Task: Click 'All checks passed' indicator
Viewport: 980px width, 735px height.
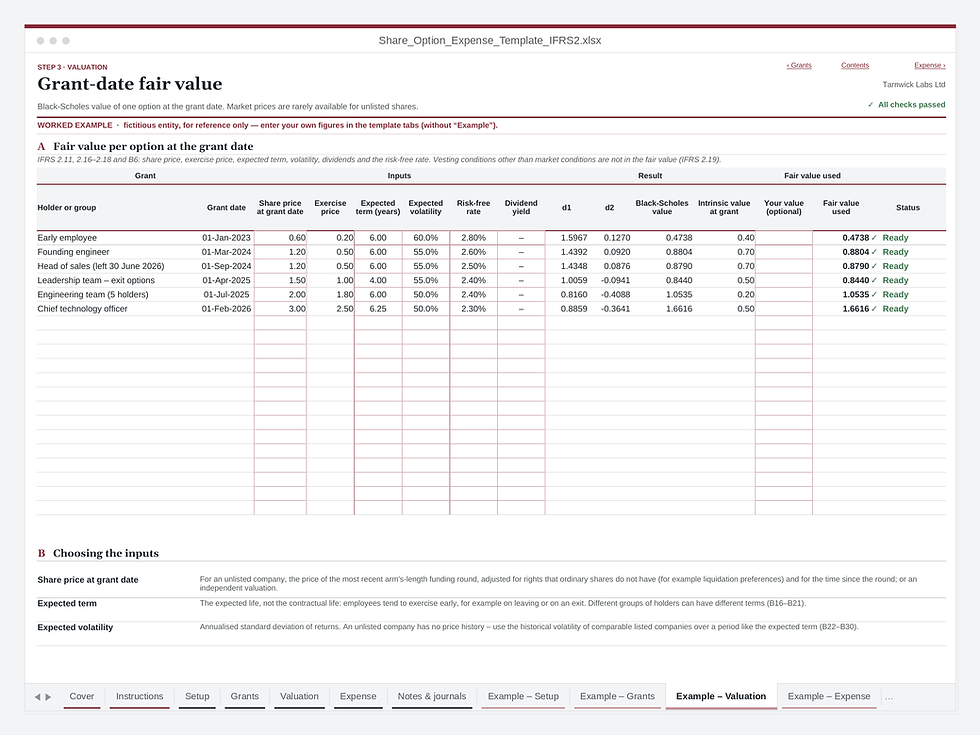Action: pyautogui.click(x=906, y=104)
